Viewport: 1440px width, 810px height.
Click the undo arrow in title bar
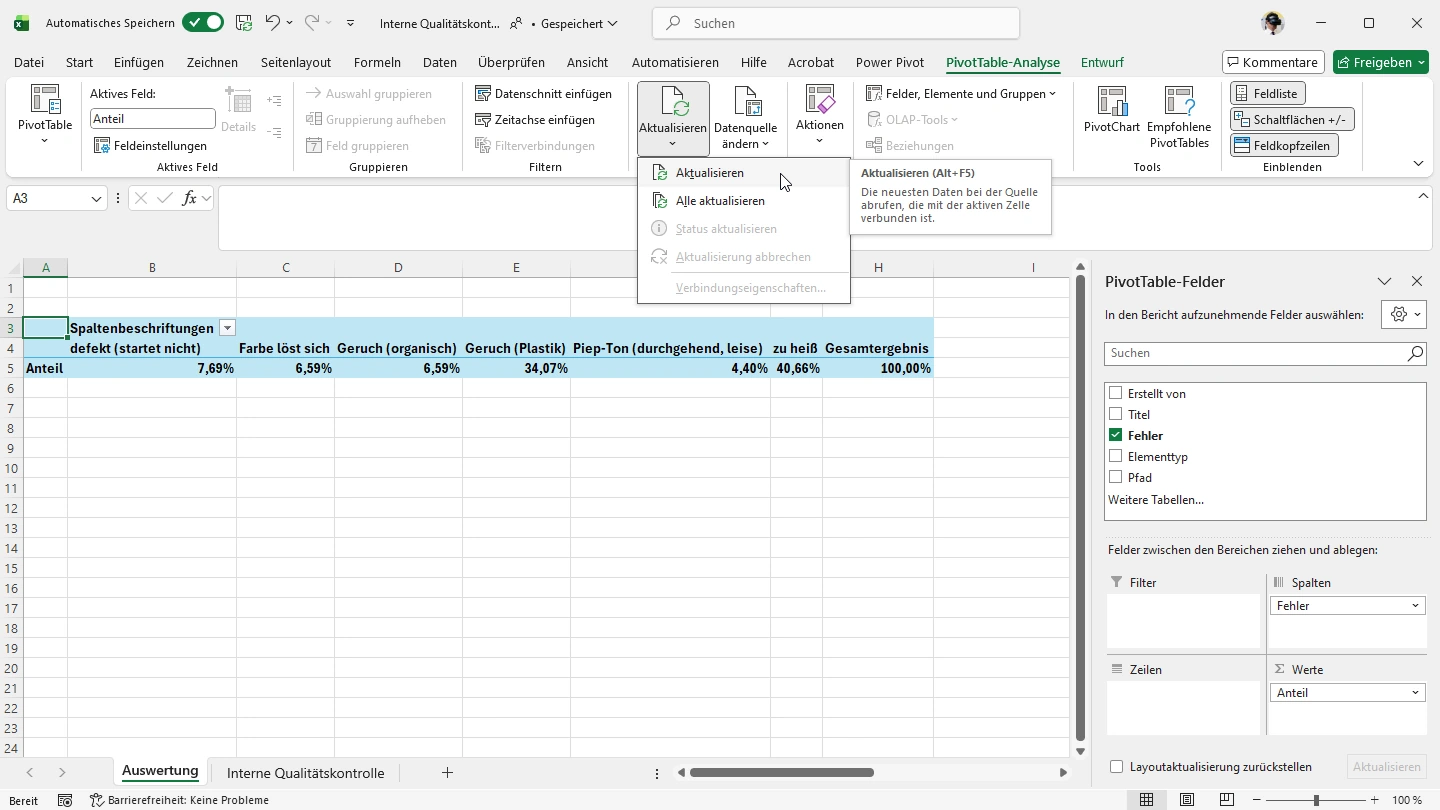tap(272, 23)
